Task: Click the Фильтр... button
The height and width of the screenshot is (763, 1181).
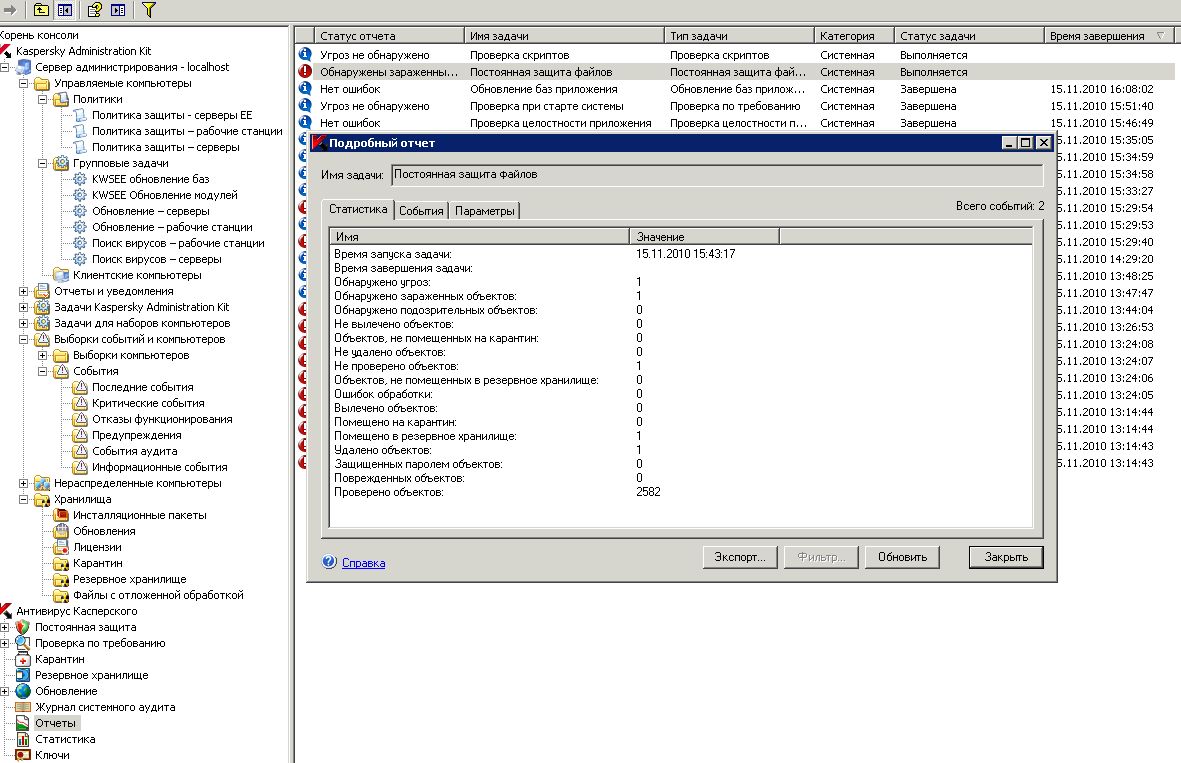Action: pyautogui.click(x=821, y=557)
